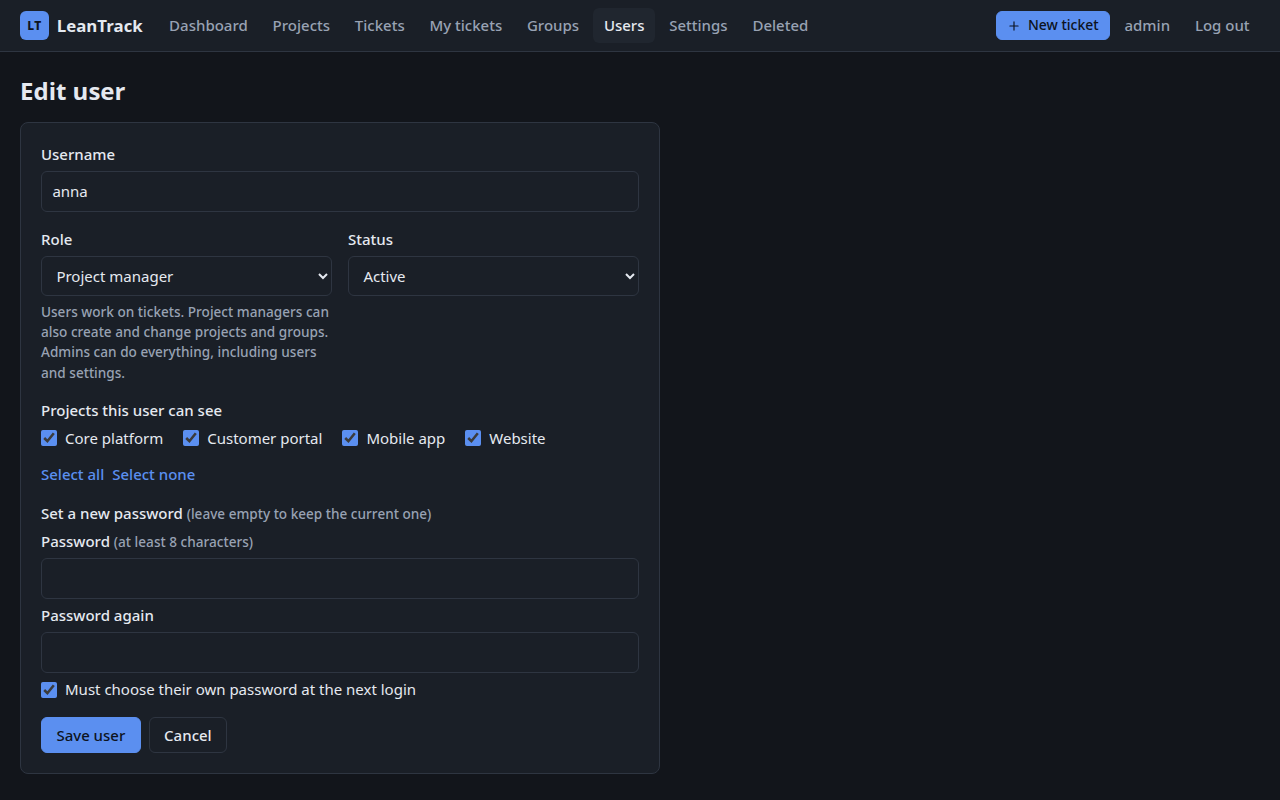The height and width of the screenshot is (800, 1280).
Task: Click the LT logo icon
Action: pyautogui.click(x=34, y=26)
